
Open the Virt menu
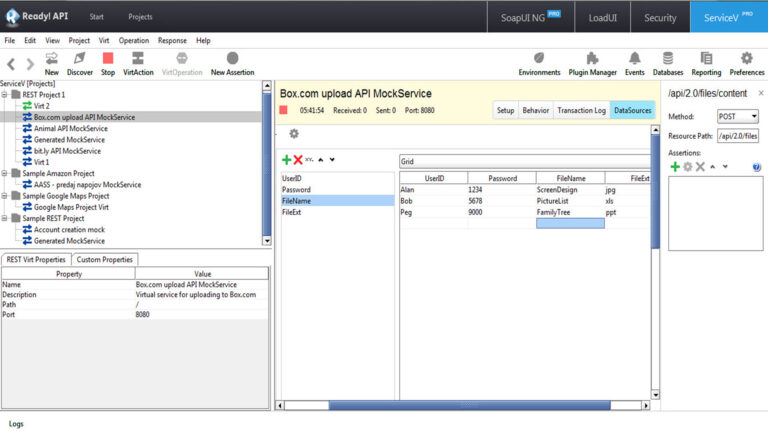pos(104,41)
